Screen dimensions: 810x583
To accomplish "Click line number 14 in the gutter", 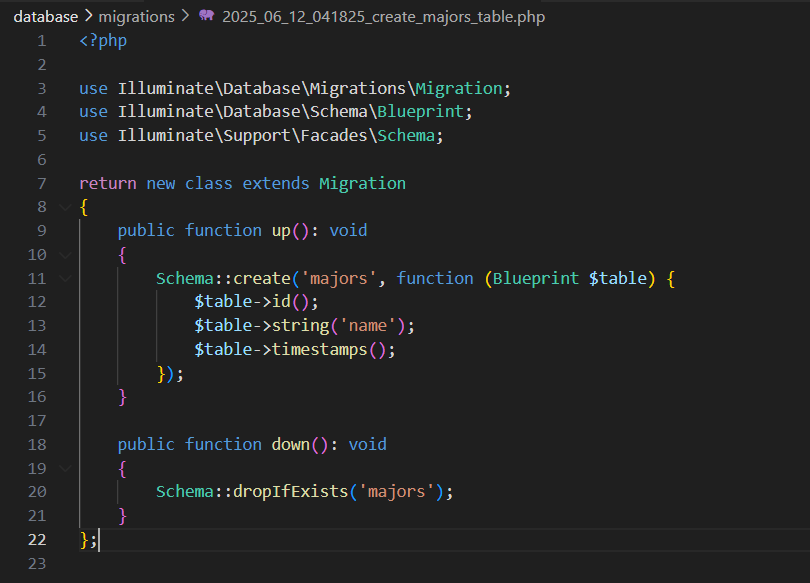I will pyautogui.click(x=37, y=350).
